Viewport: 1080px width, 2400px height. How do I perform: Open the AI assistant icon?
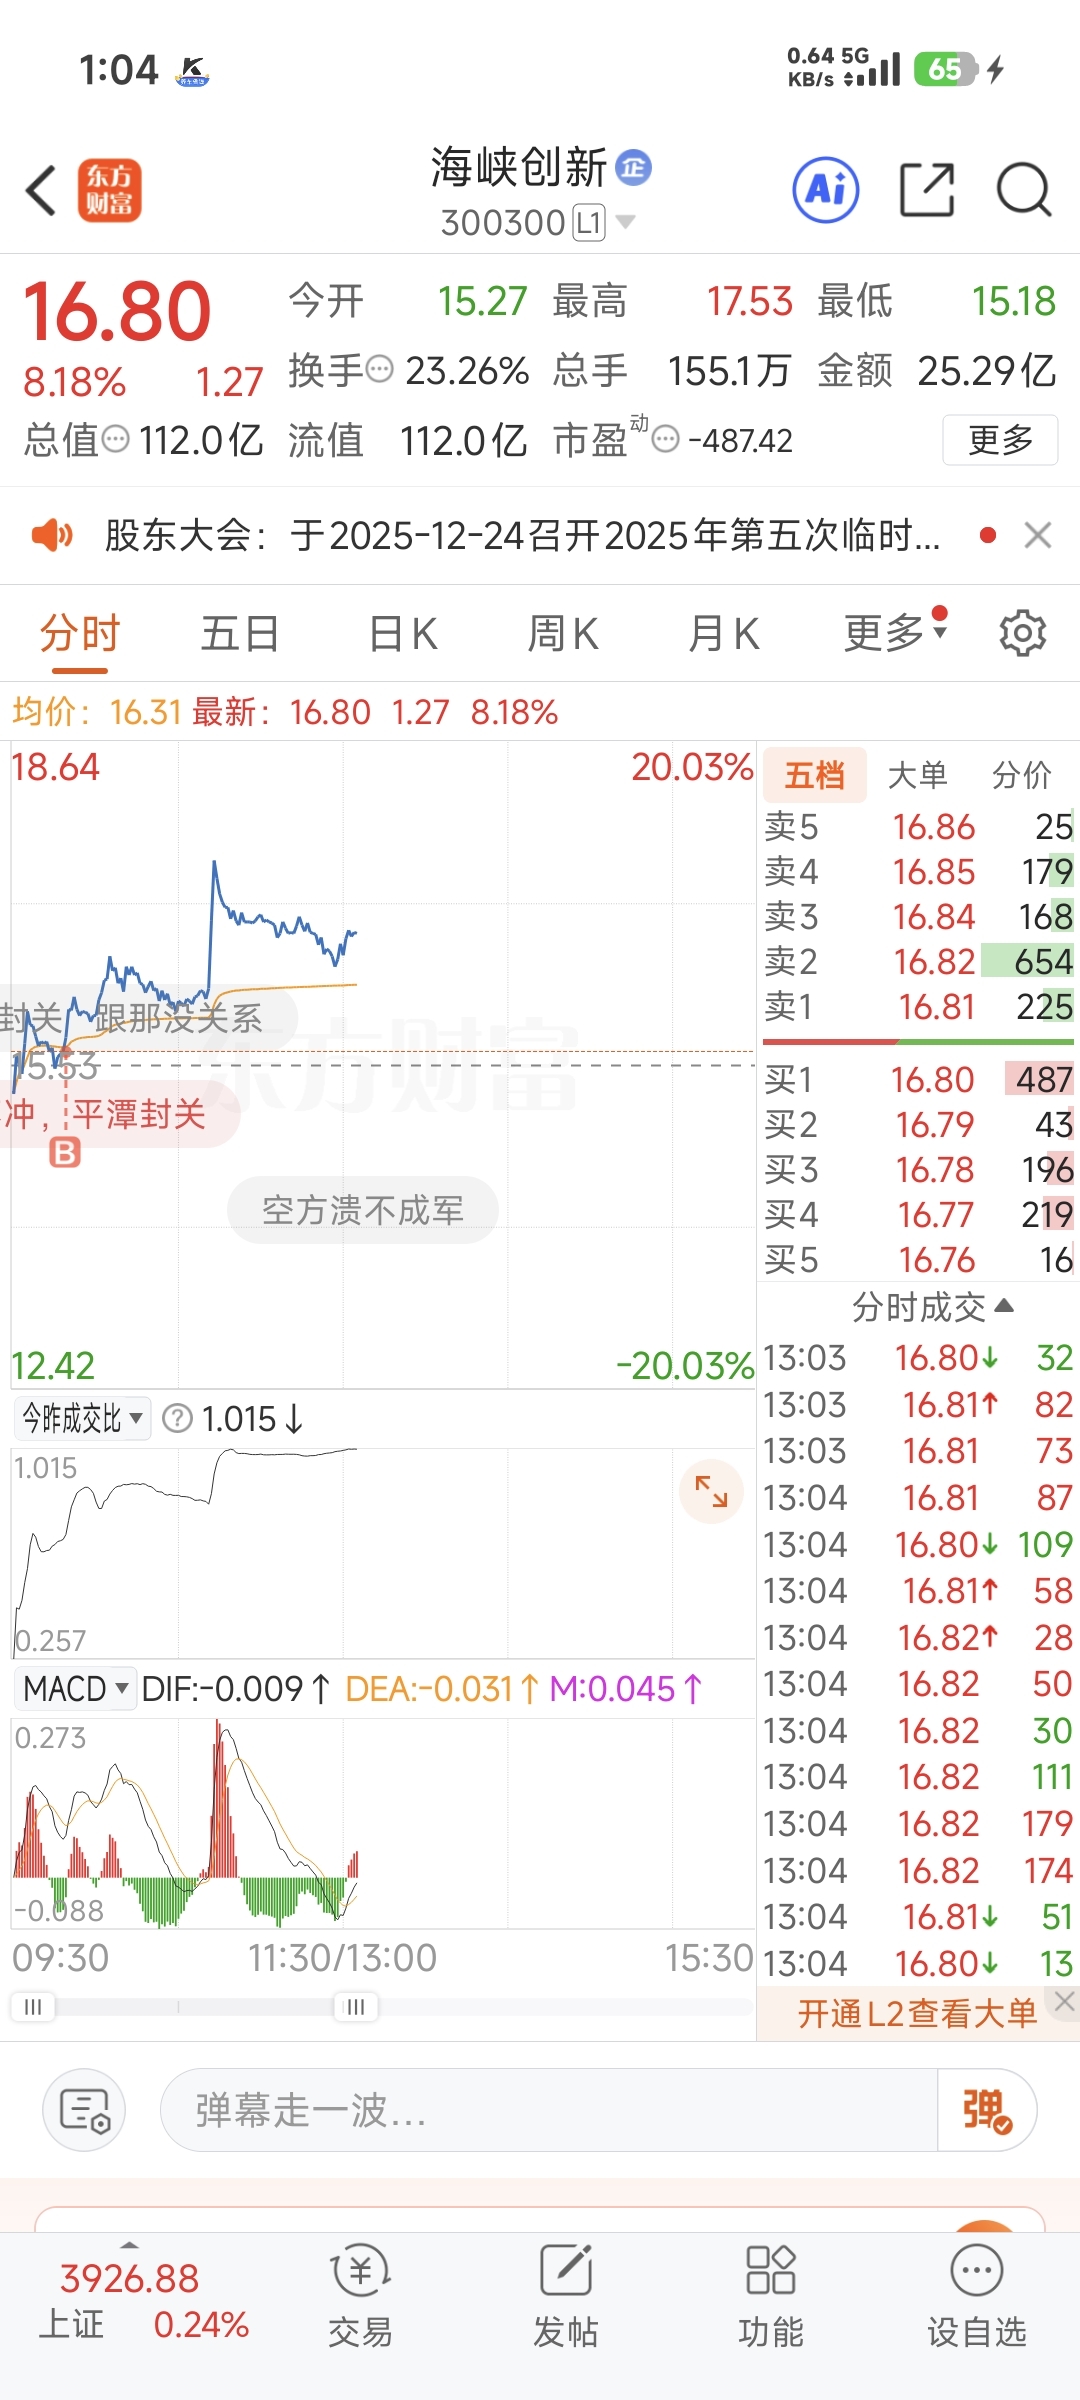click(x=825, y=189)
